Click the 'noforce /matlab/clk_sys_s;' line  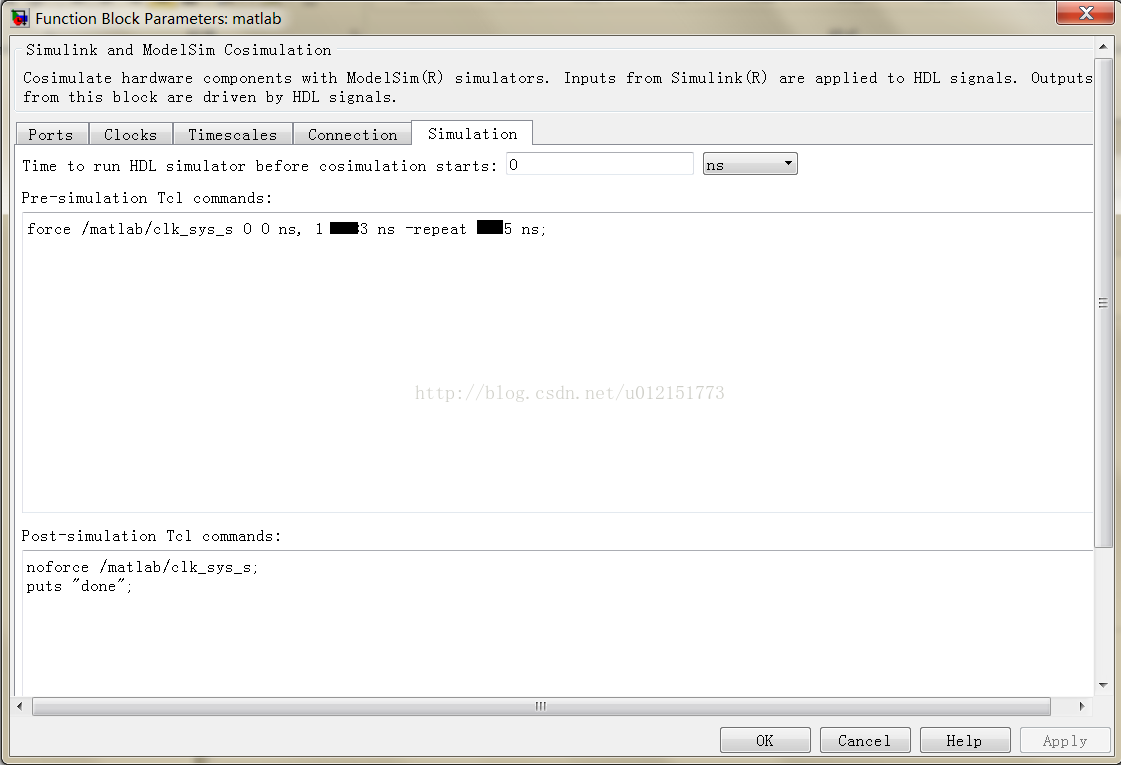pyautogui.click(x=142, y=567)
